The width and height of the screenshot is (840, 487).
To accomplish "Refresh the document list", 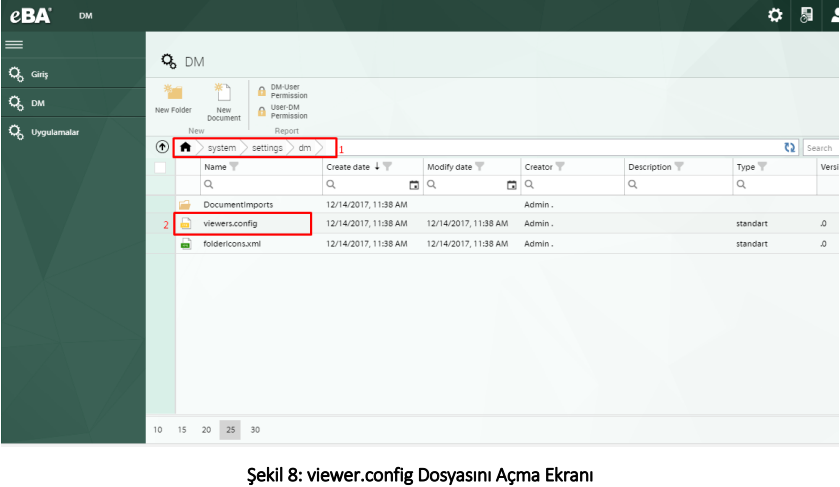I will 790,148.
